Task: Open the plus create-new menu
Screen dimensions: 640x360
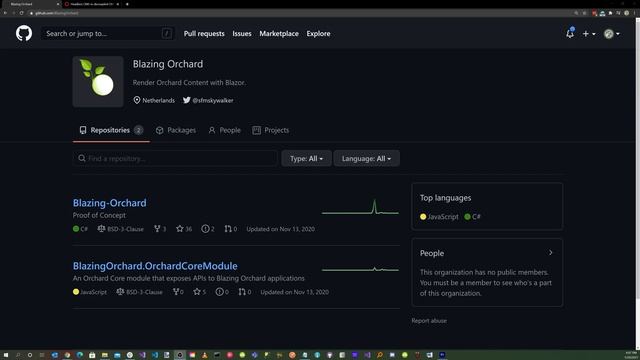Action: [x=589, y=34]
